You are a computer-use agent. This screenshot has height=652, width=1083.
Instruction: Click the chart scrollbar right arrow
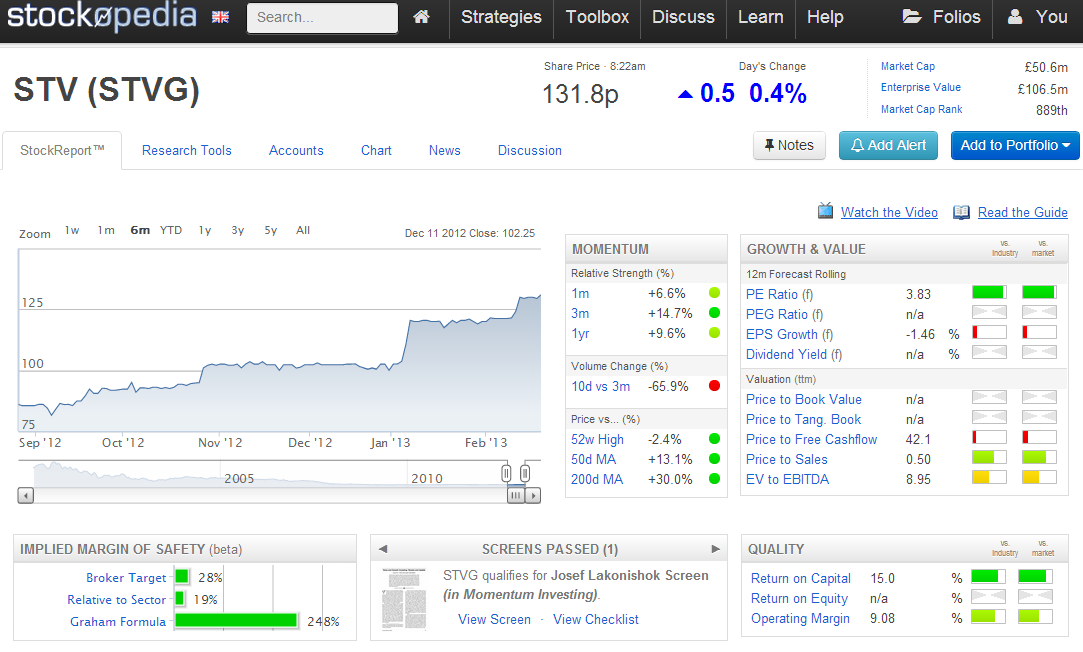pyautogui.click(x=533, y=495)
